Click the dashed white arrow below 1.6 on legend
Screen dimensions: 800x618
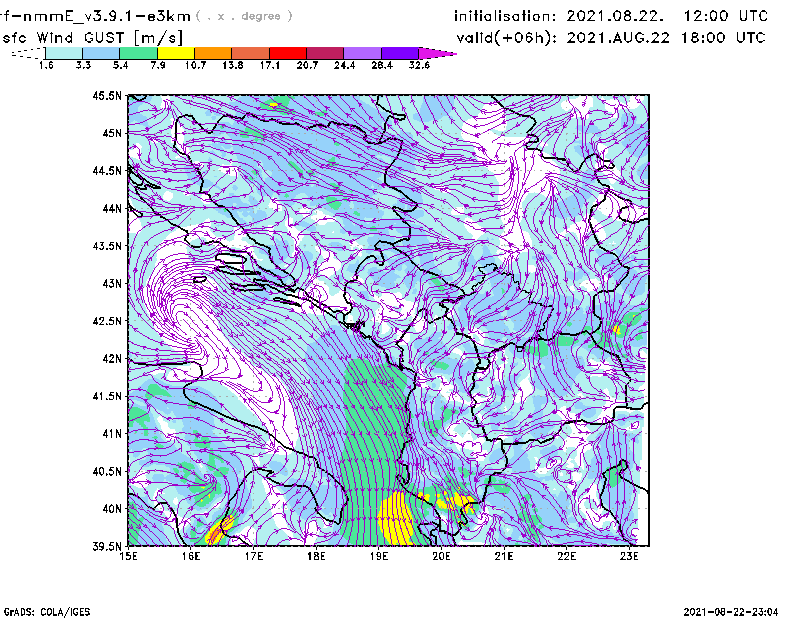point(28,53)
